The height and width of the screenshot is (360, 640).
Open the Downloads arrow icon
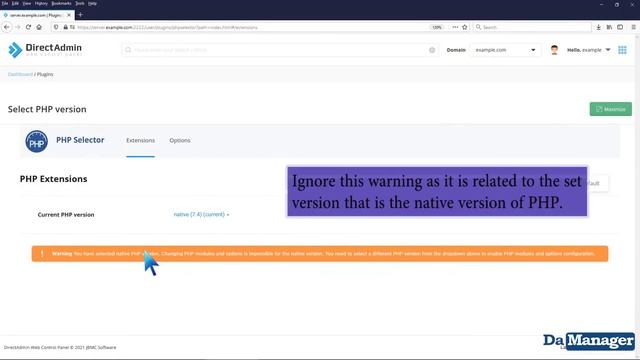[598, 27]
